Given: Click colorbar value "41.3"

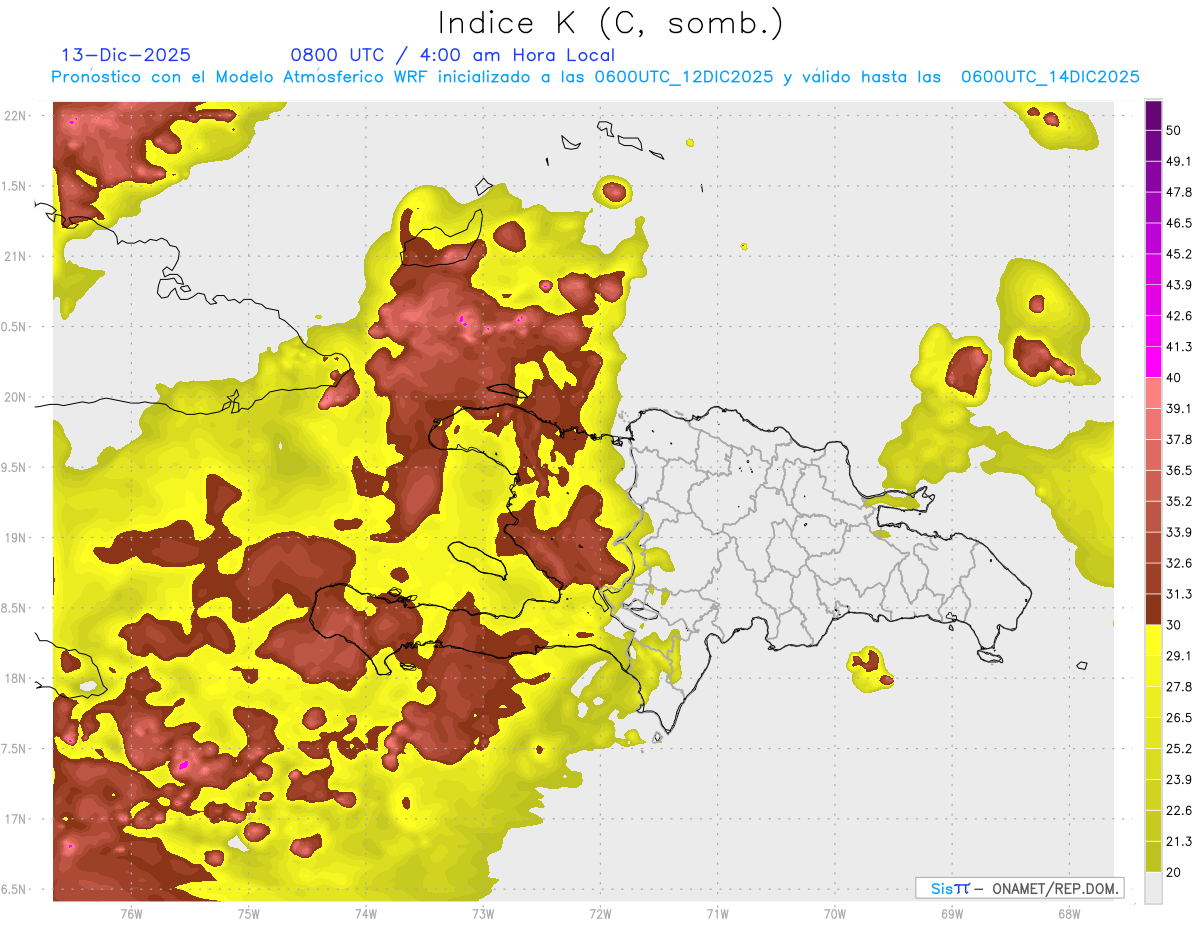Looking at the screenshot, I should tap(1179, 347).
